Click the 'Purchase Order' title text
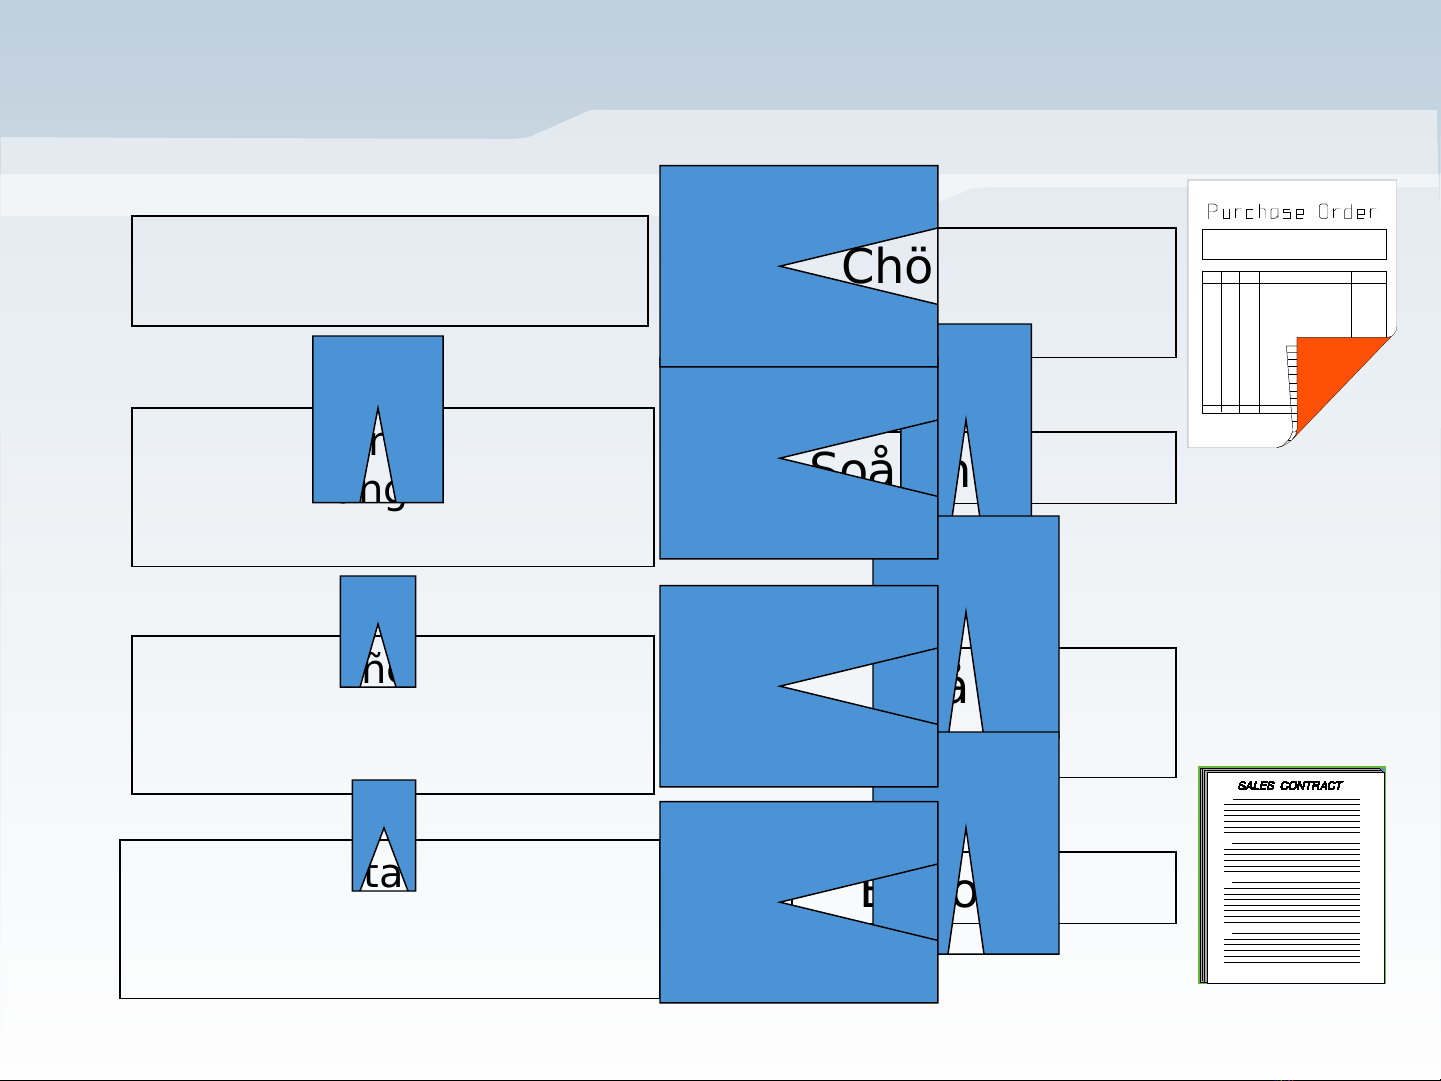1441x1081 pixels. tap(1291, 212)
